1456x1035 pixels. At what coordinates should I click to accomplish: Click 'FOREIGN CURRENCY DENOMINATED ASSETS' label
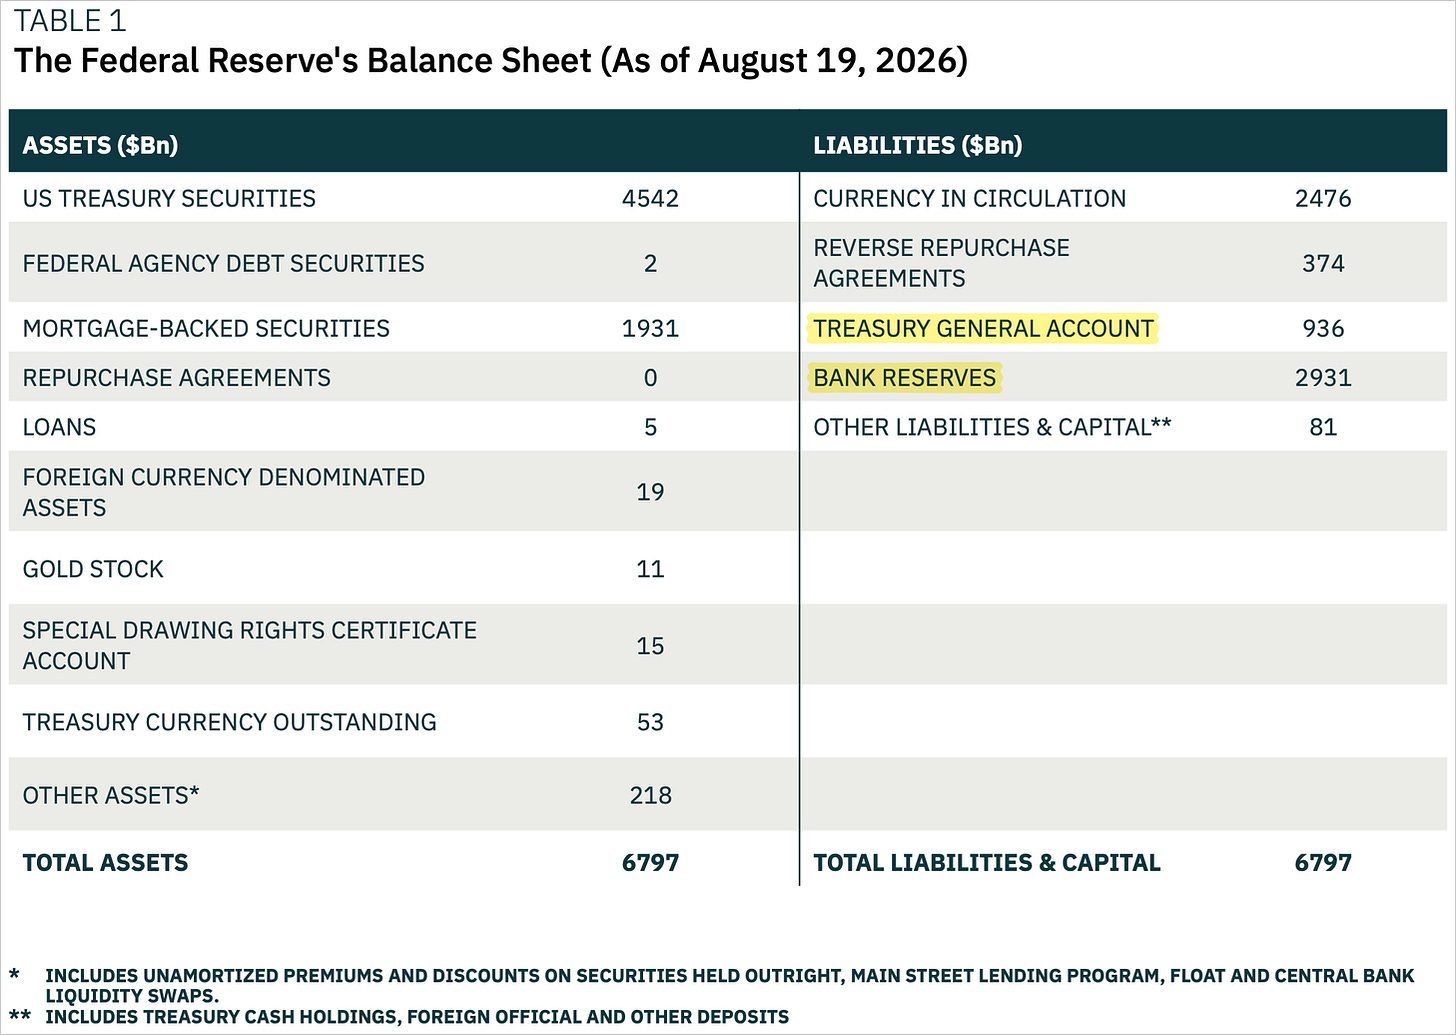coord(224,492)
